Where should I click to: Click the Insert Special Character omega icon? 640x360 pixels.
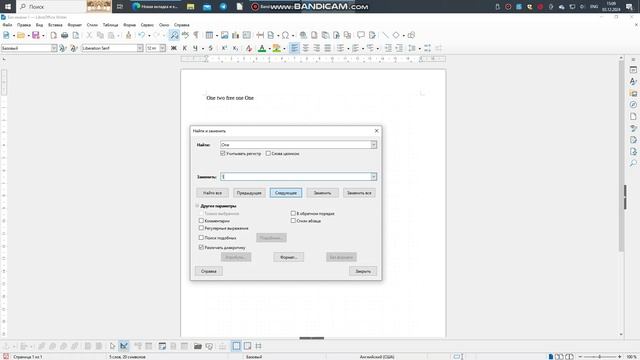pyautogui.click(x=285, y=36)
